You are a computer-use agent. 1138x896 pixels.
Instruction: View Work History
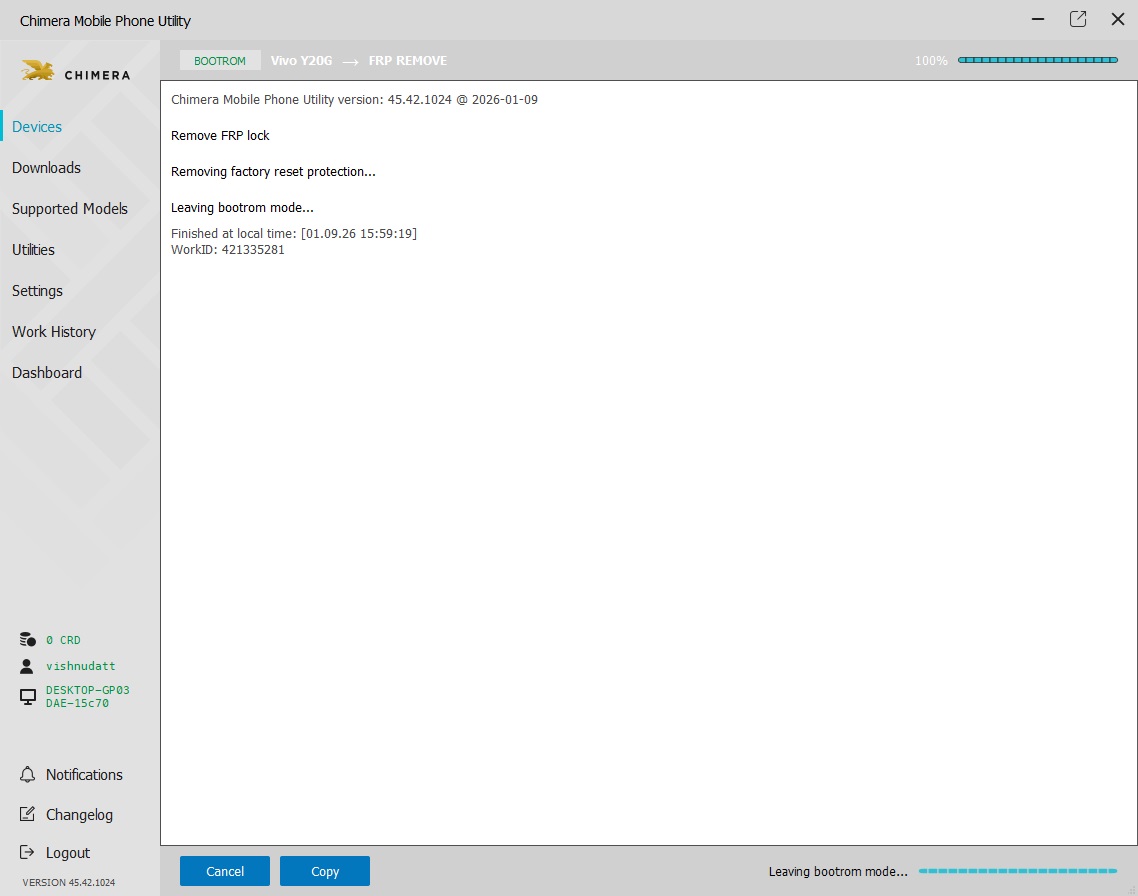(54, 332)
